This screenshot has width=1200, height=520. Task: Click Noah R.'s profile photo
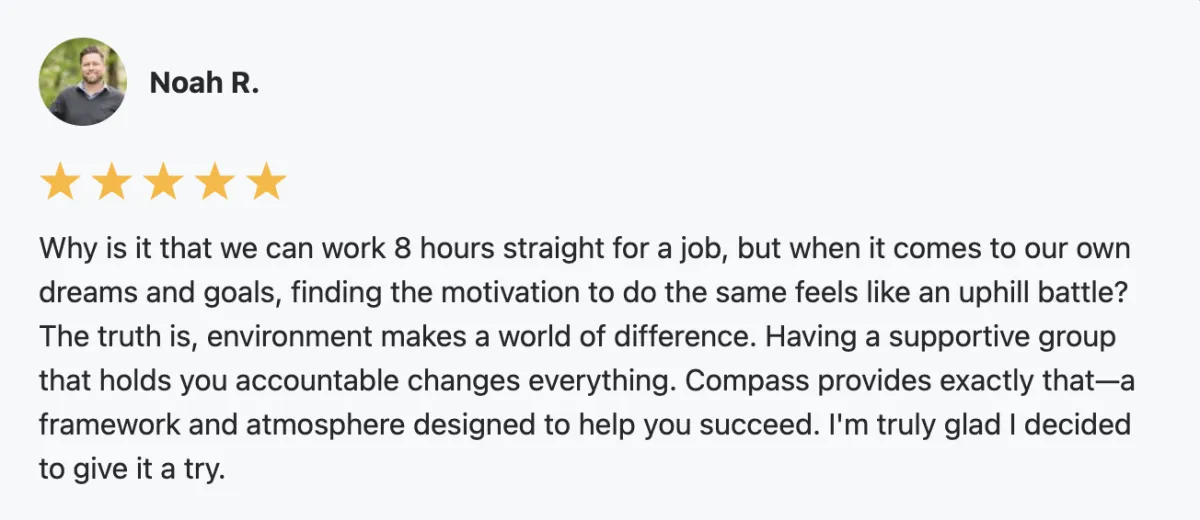[82, 82]
